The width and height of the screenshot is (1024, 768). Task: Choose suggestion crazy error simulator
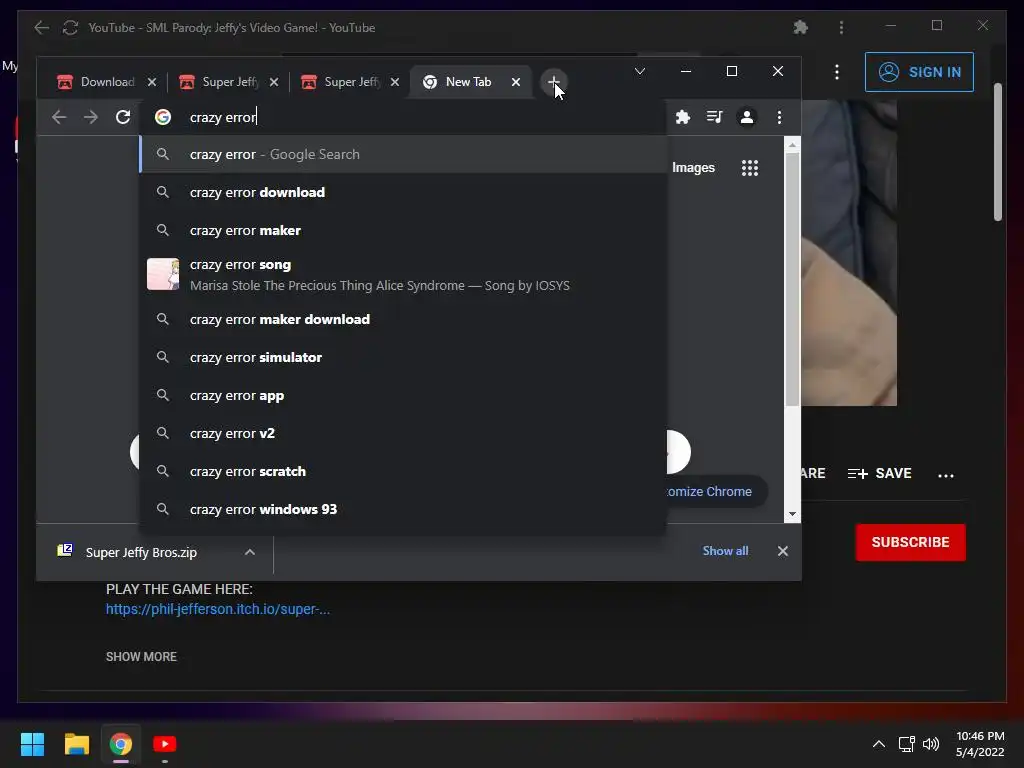(403, 357)
